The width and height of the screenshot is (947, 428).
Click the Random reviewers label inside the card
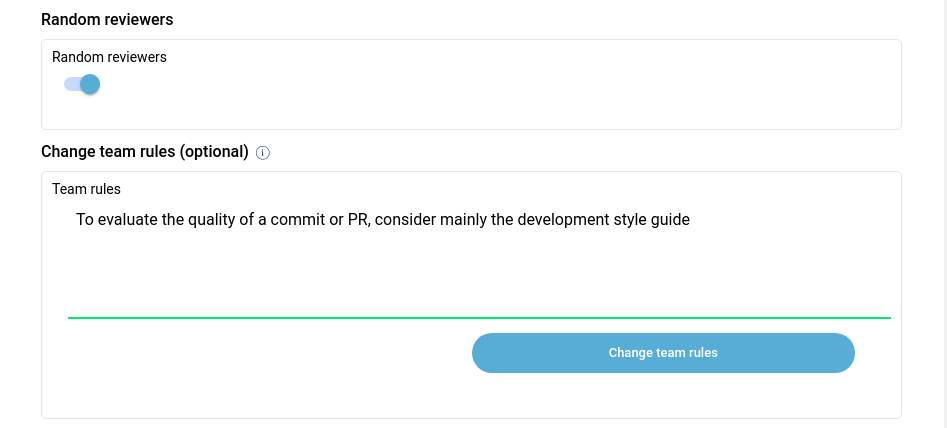pyautogui.click(x=109, y=57)
